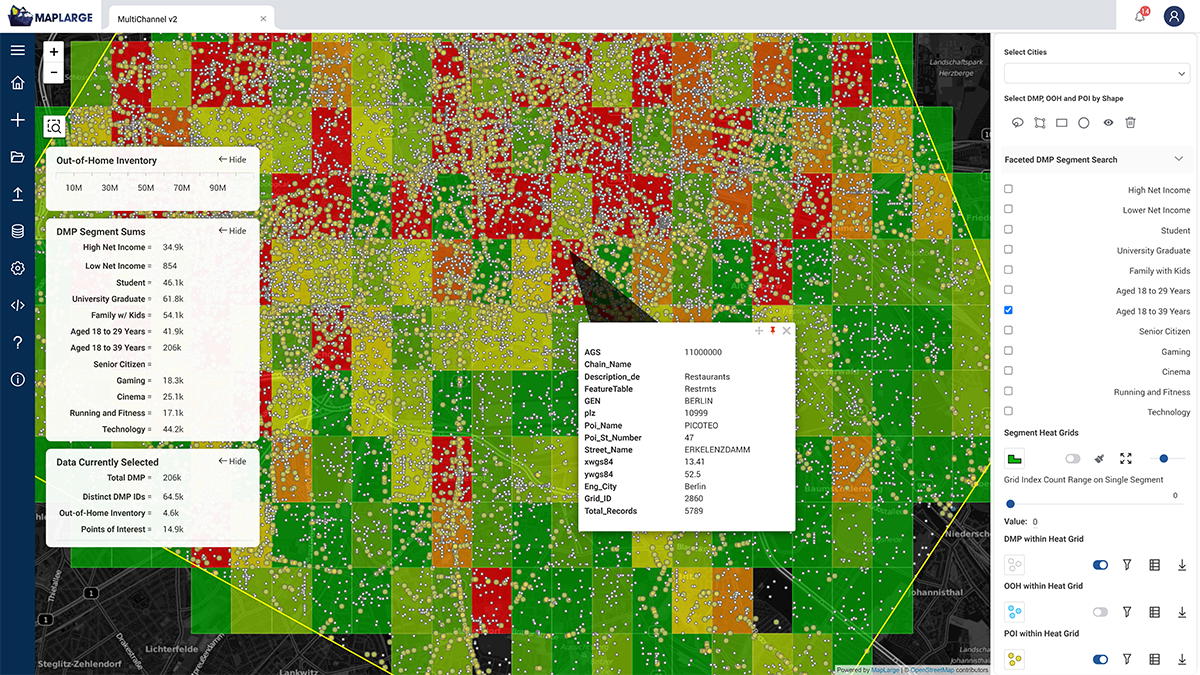1200x675 pixels.
Task: Open the database icon in left sidebar
Action: pos(17,231)
